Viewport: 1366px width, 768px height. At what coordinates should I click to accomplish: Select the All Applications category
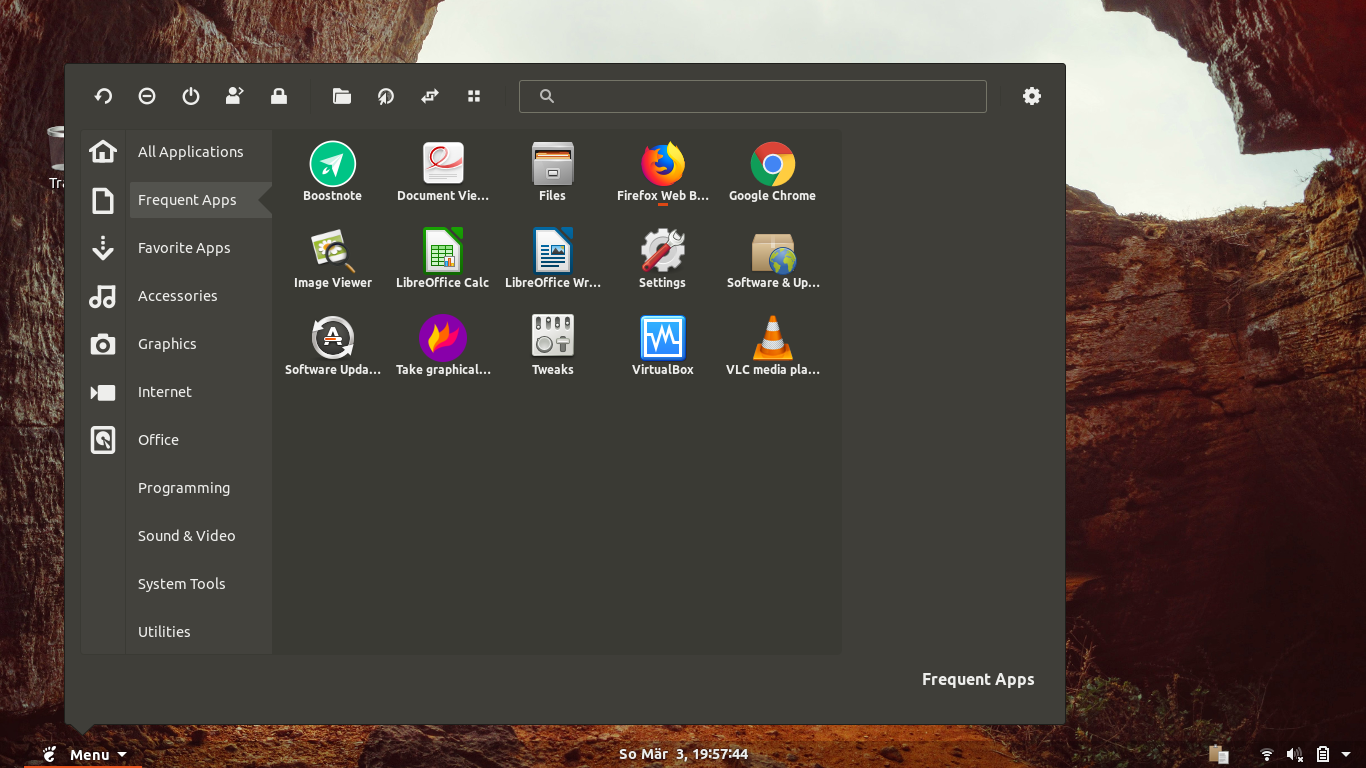[x=200, y=152]
